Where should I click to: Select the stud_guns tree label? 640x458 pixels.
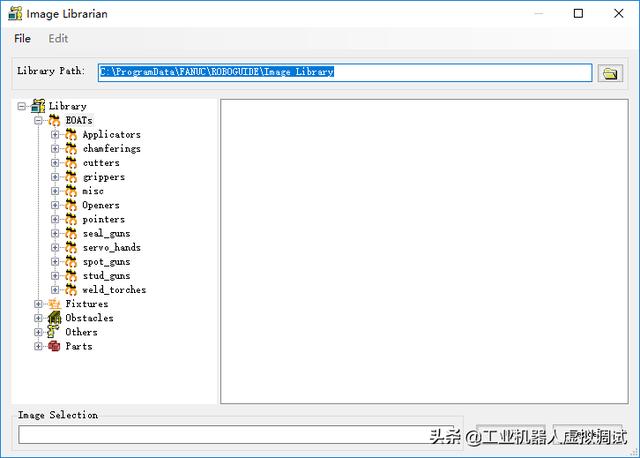(106, 276)
